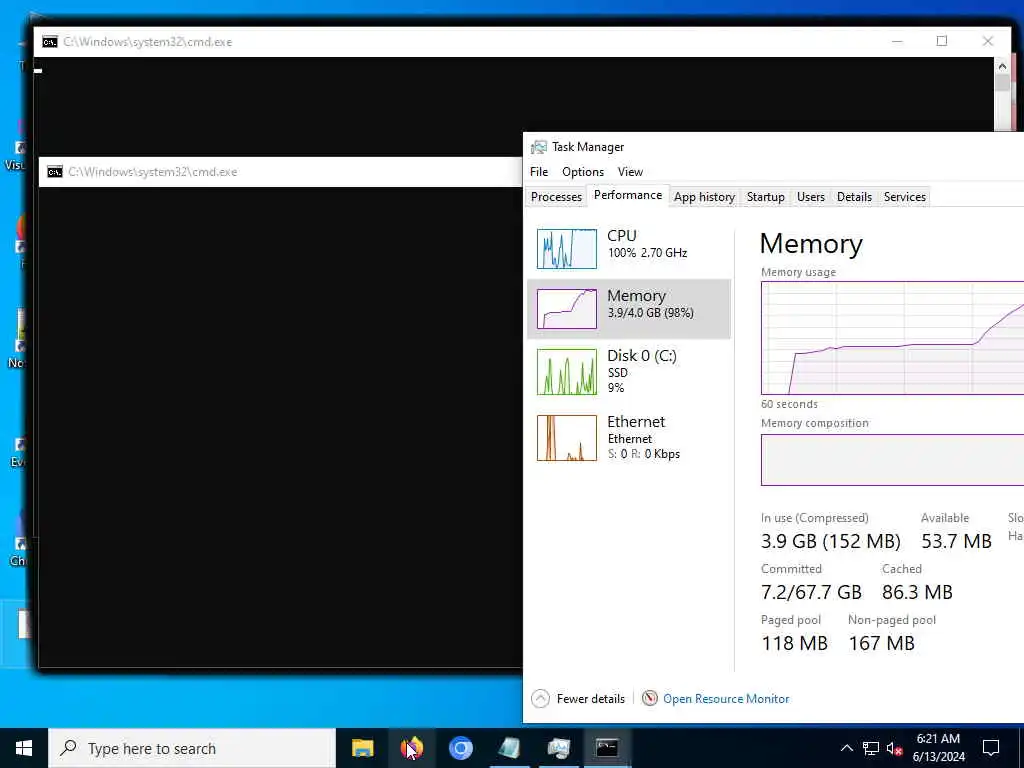Switch to the Startup tab
Image resolution: width=1024 pixels, height=768 pixels.
(x=765, y=197)
